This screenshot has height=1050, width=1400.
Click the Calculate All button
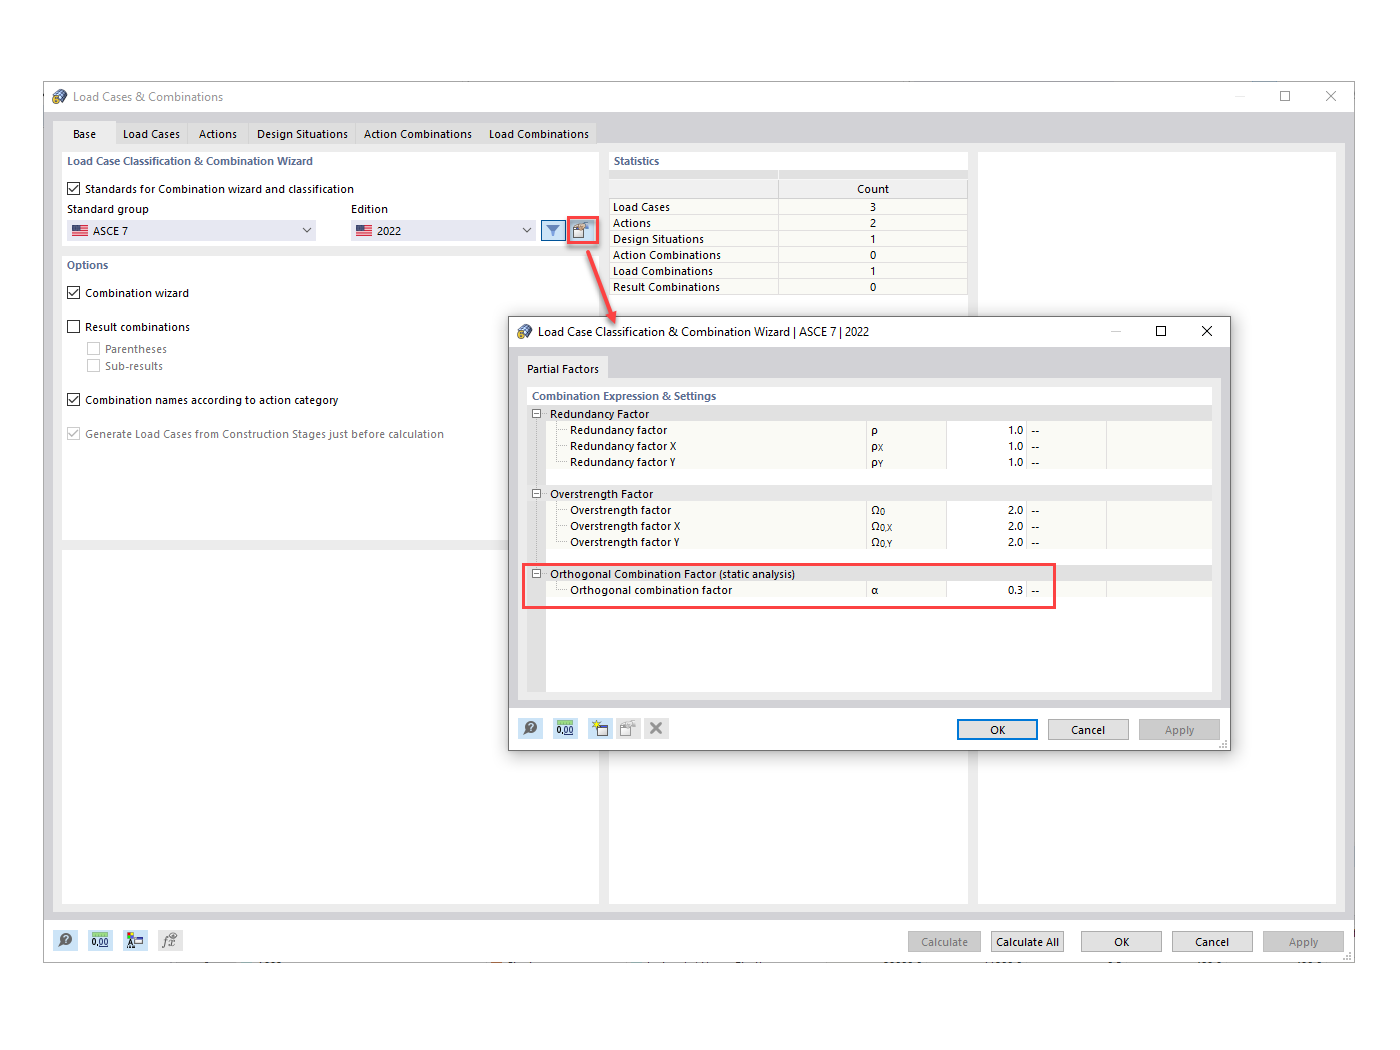1027,942
